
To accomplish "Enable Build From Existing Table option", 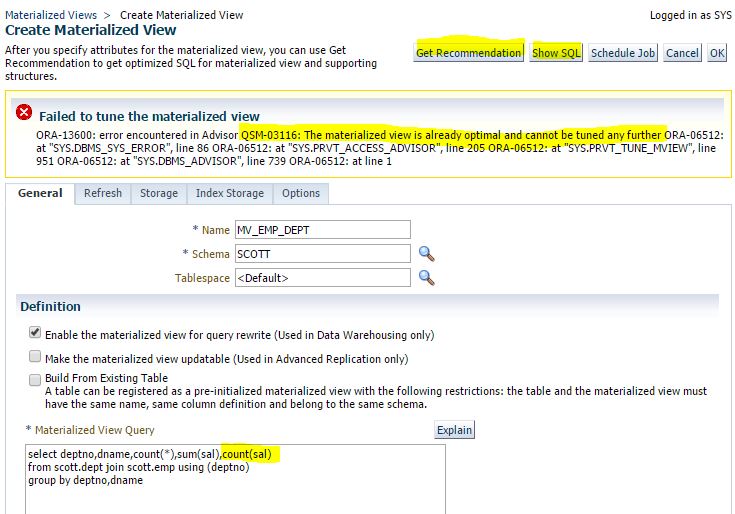I will pos(35,379).
